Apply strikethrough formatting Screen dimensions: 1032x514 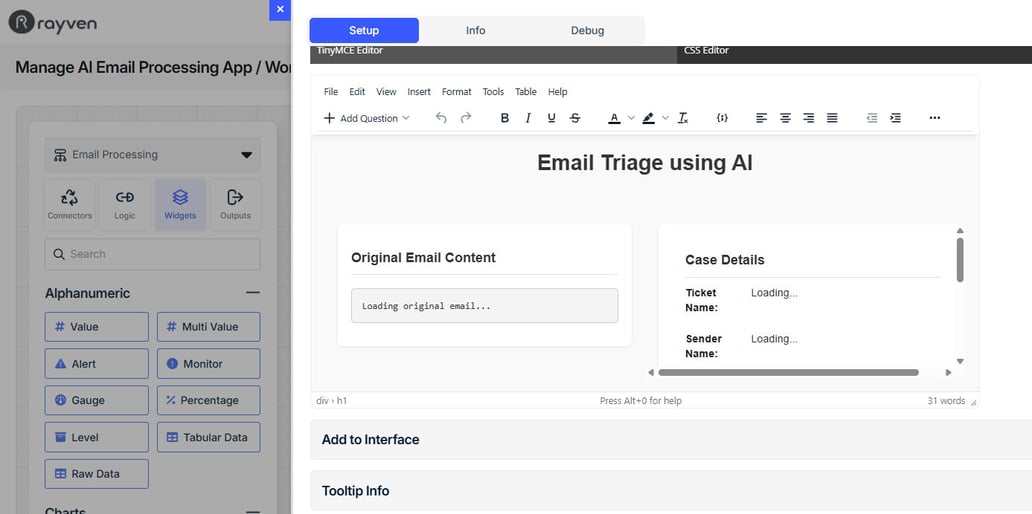point(575,118)
